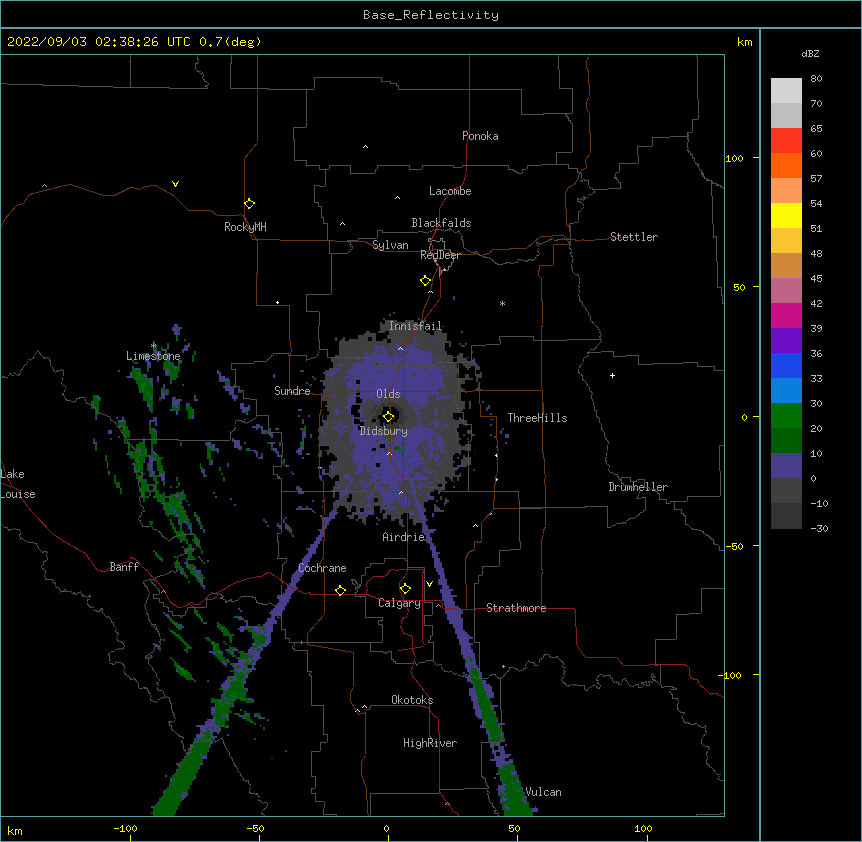Screen dimensions: 862x842
Task: Click the Lake Louise label
Action: (18, 484)
